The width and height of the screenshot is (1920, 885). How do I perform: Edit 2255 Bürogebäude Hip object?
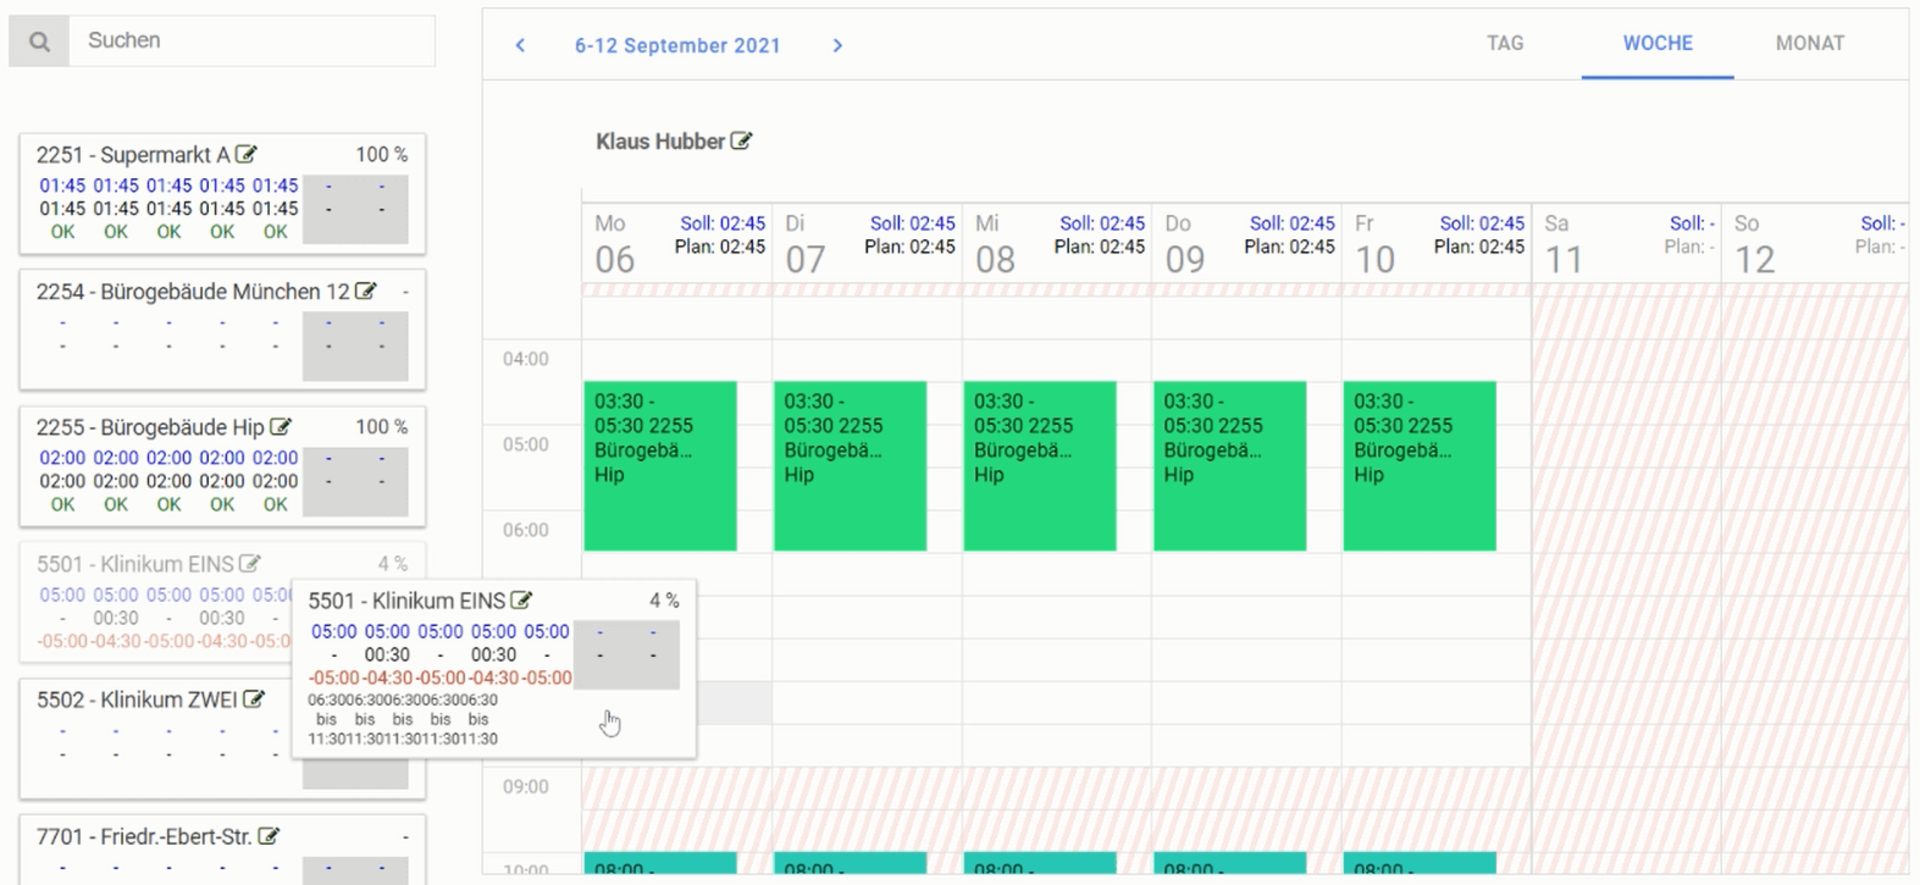(x=280, y=427)
